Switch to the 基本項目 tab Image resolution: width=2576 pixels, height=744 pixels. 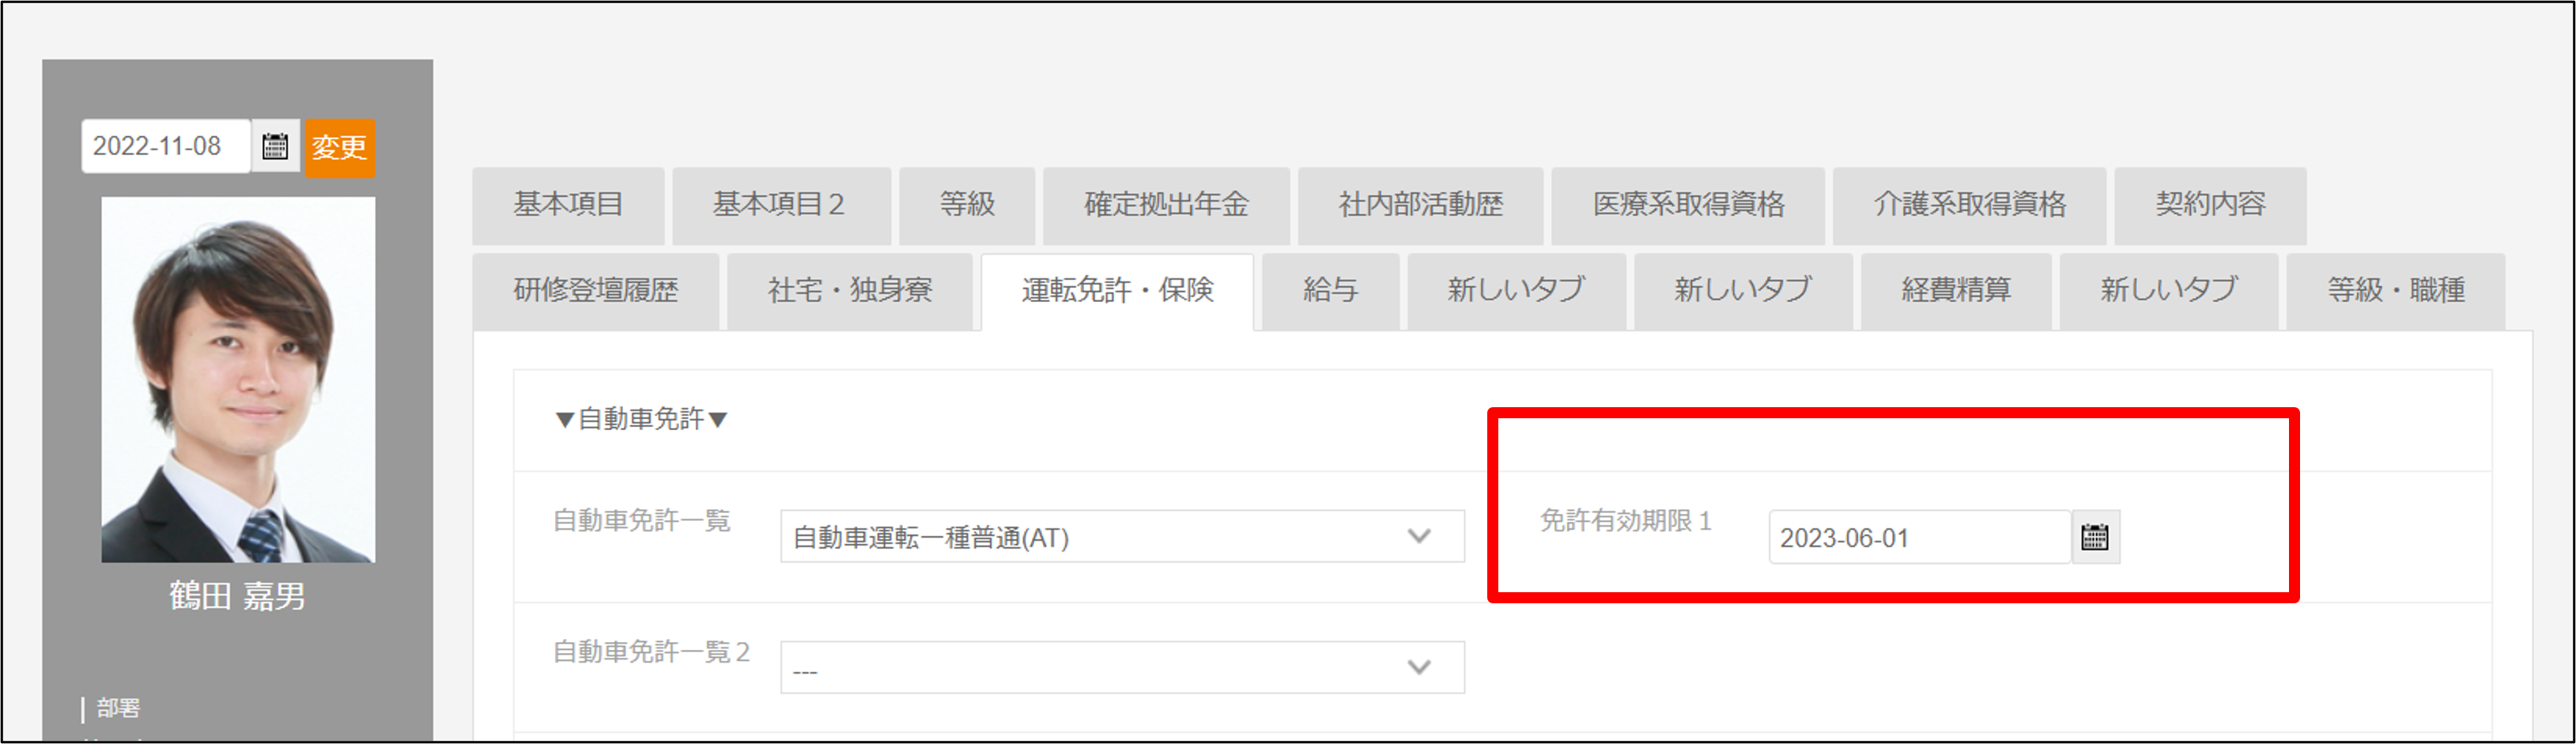pos(568,205)
